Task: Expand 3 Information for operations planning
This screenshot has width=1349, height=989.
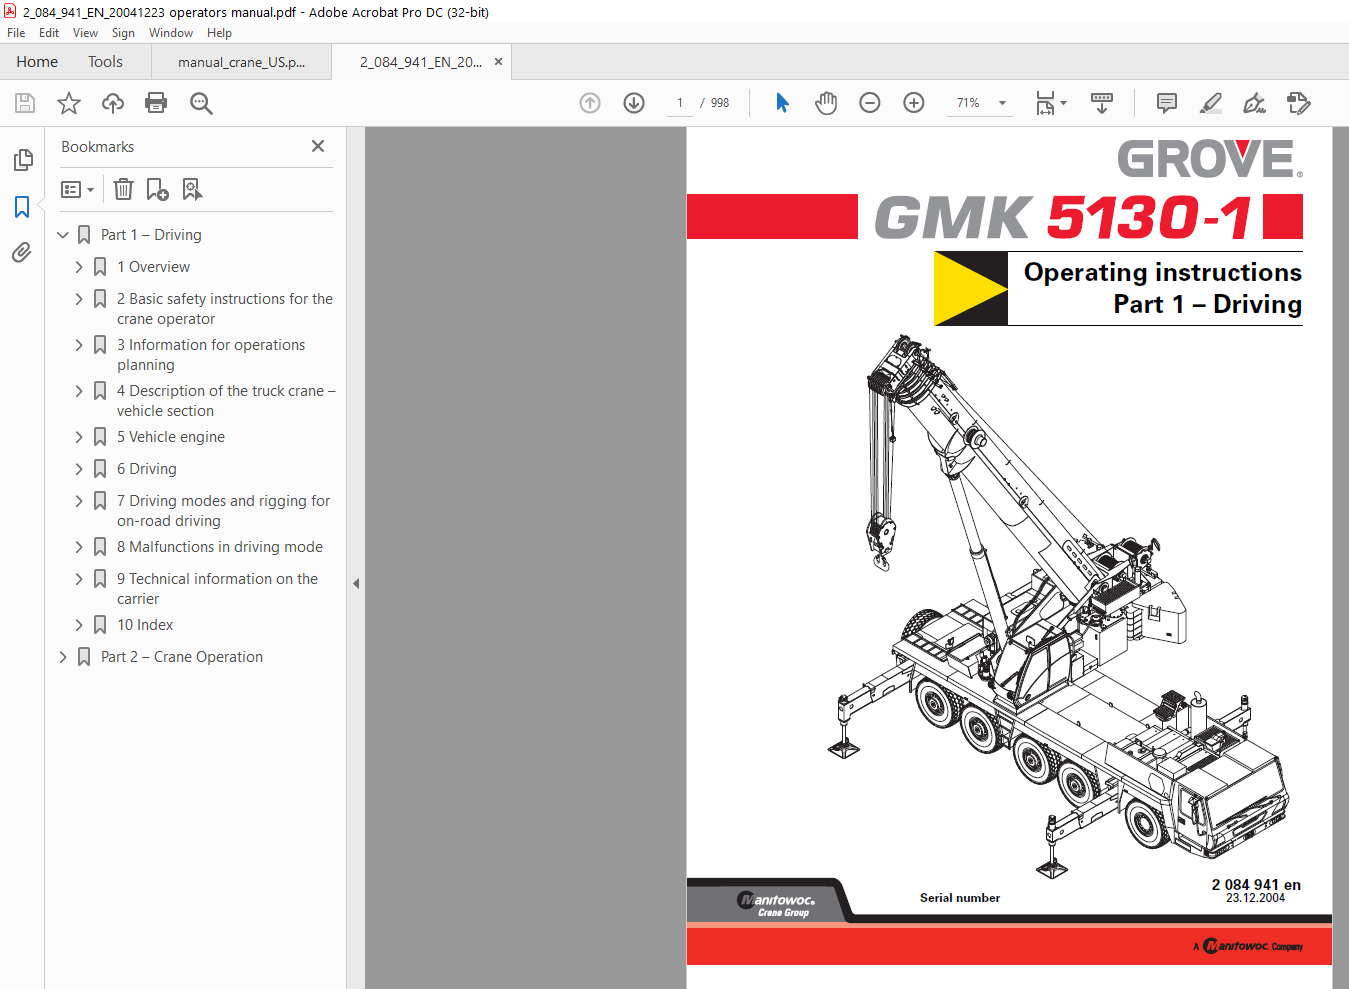Action: pyautogui.click(x=79, y=345)
